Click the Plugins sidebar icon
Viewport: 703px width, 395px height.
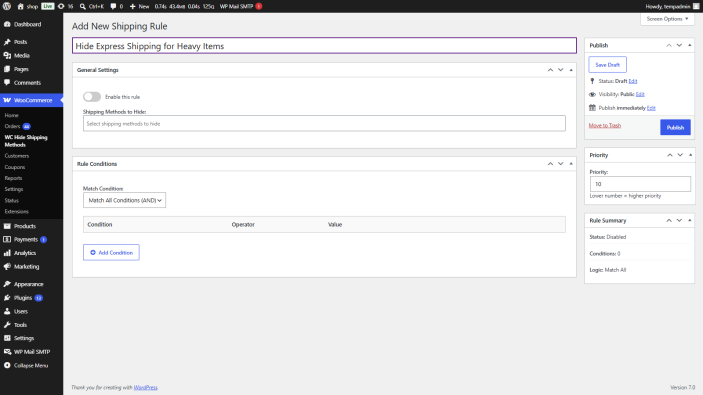[7, 298]
